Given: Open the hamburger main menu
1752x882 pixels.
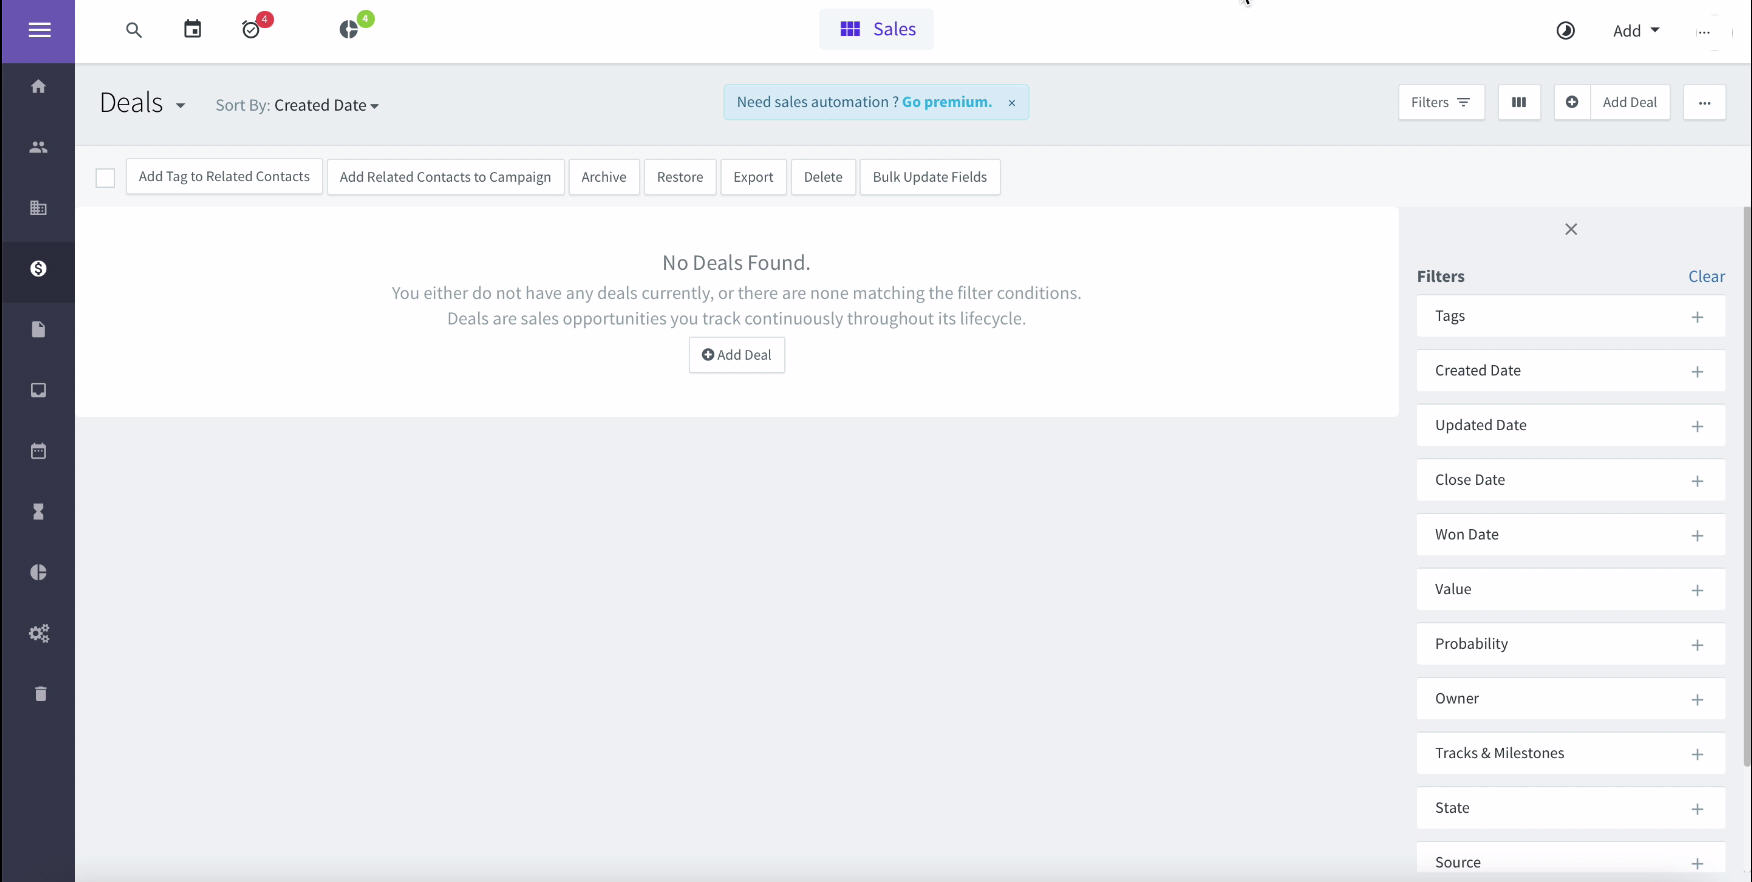Looking at the screenshot, I should 39,30.
